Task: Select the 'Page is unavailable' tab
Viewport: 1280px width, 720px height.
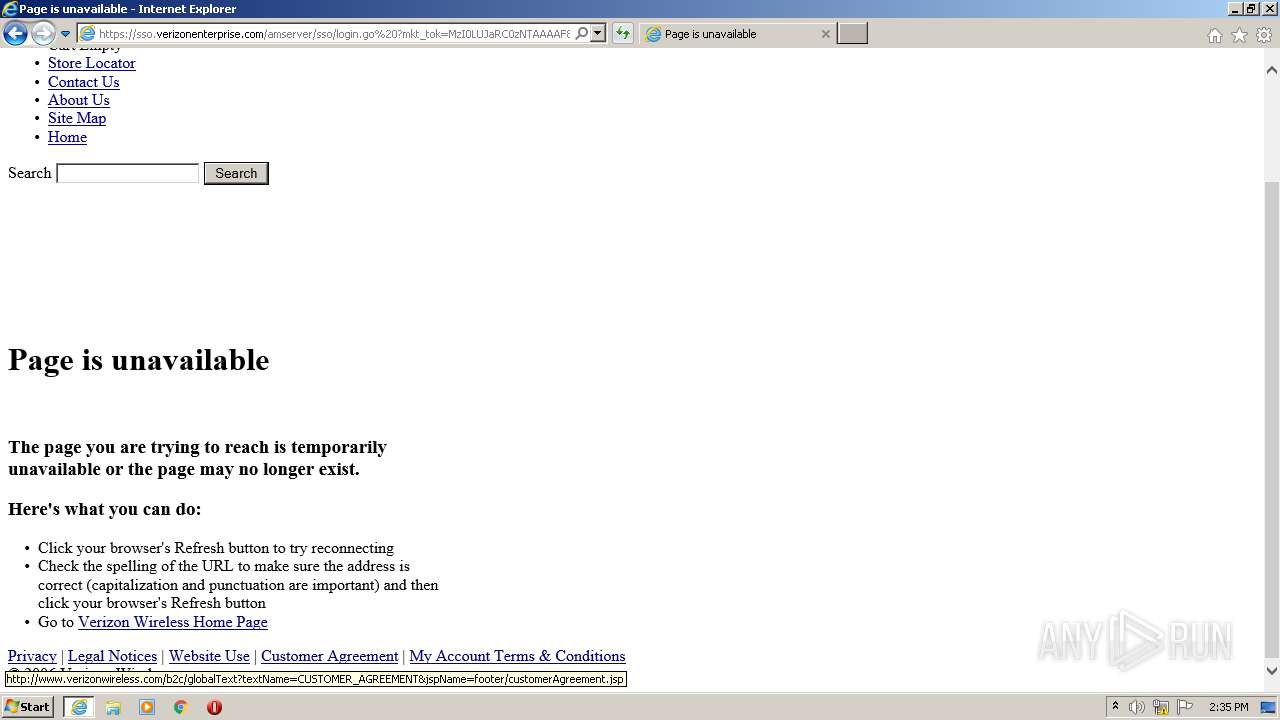Action: point(738,34)
